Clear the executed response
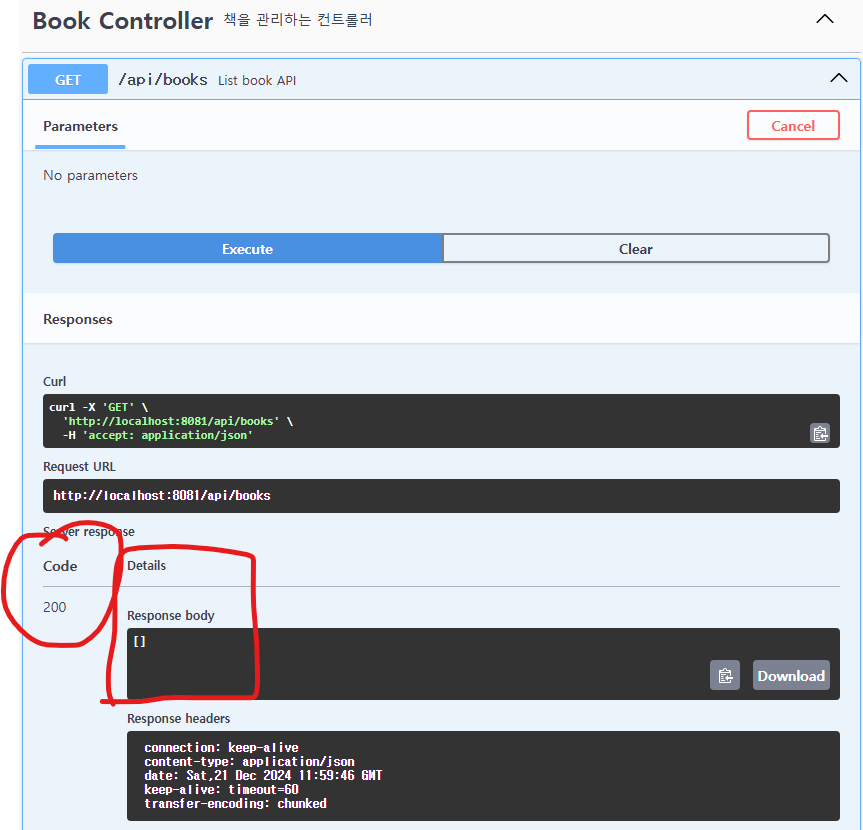Image resolution: width=863 pixels, height=830 pixels. click(636, 249)
